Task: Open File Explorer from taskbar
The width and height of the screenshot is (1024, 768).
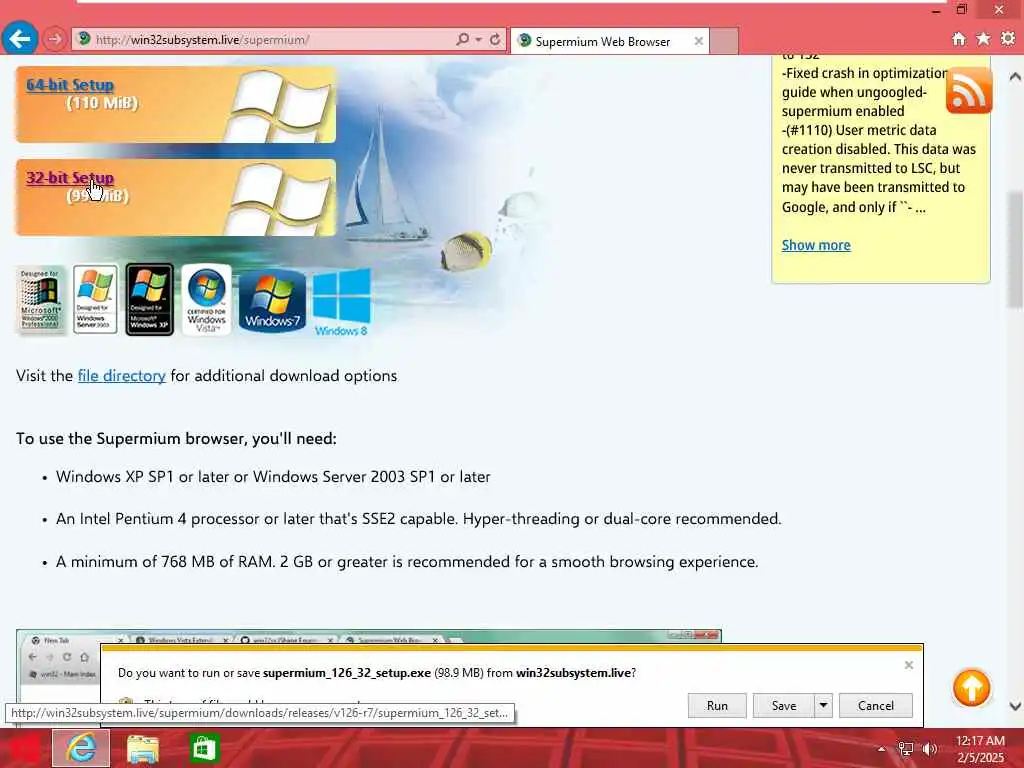Action: [x=143, y=748]
